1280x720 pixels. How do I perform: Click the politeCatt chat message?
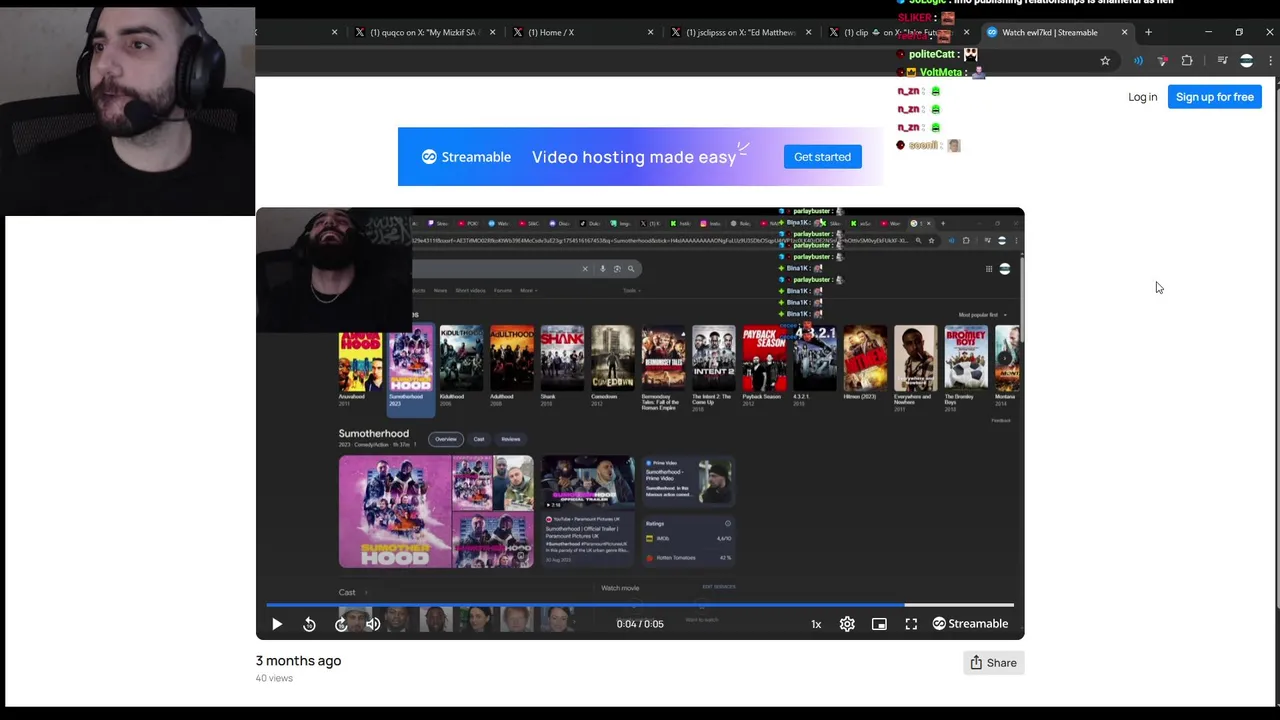pos(938,54)
